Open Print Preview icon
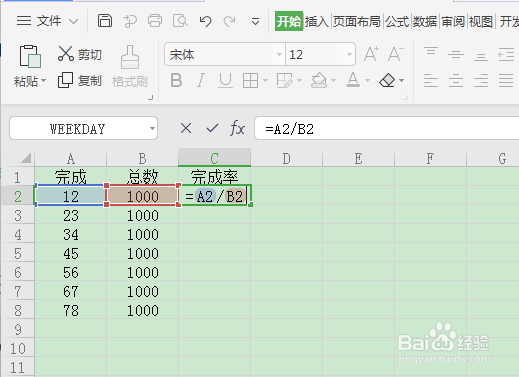This screenshot has height=377, width=519. click(180, 21)
